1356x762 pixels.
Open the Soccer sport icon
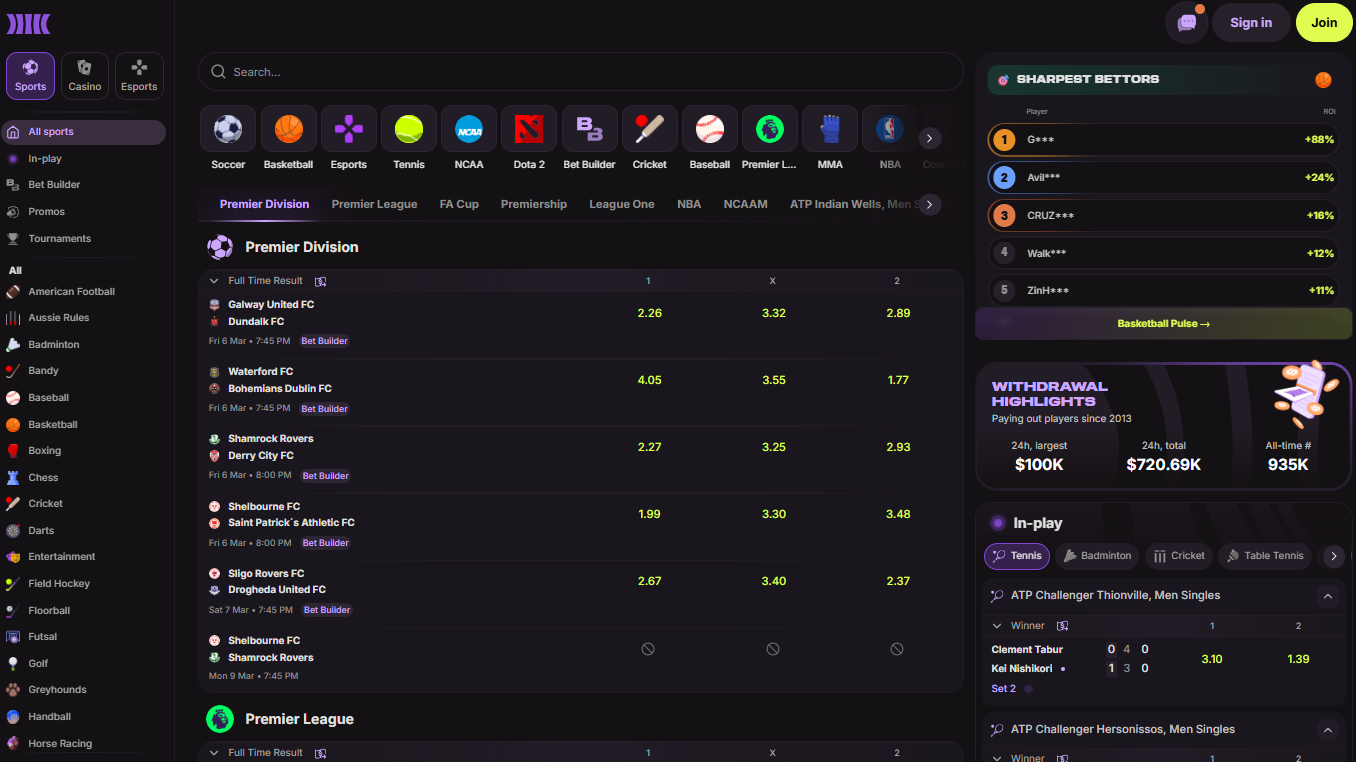click(228, 130)
